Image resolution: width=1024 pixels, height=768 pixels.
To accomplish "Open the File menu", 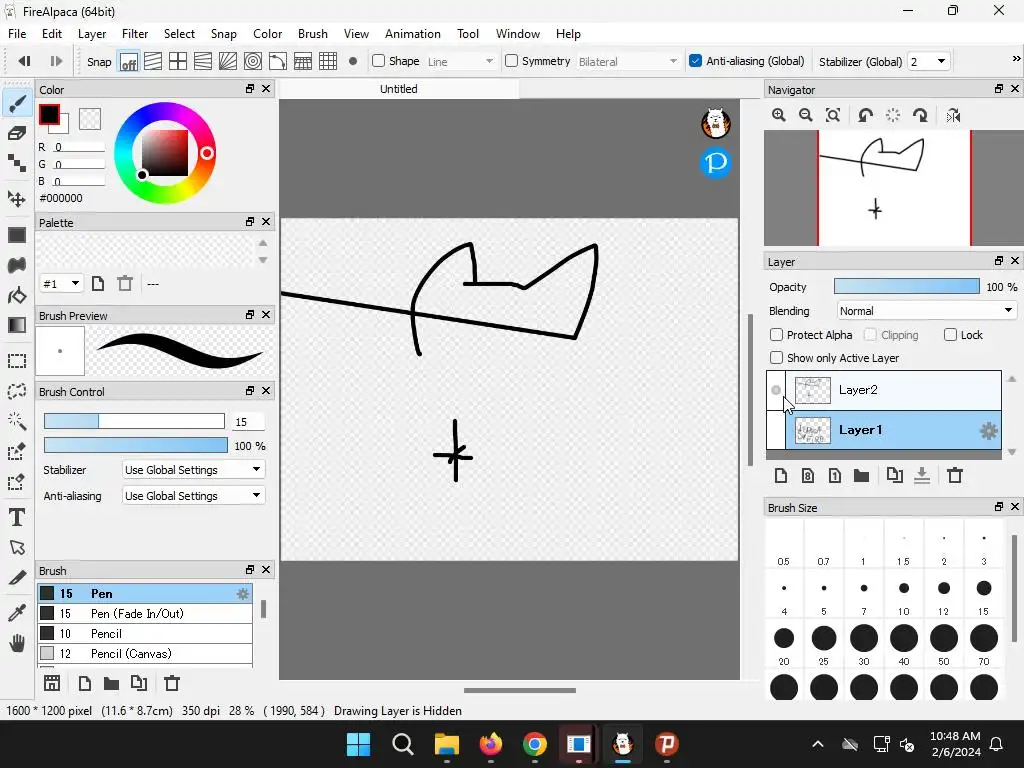I will tap(17, 34).
